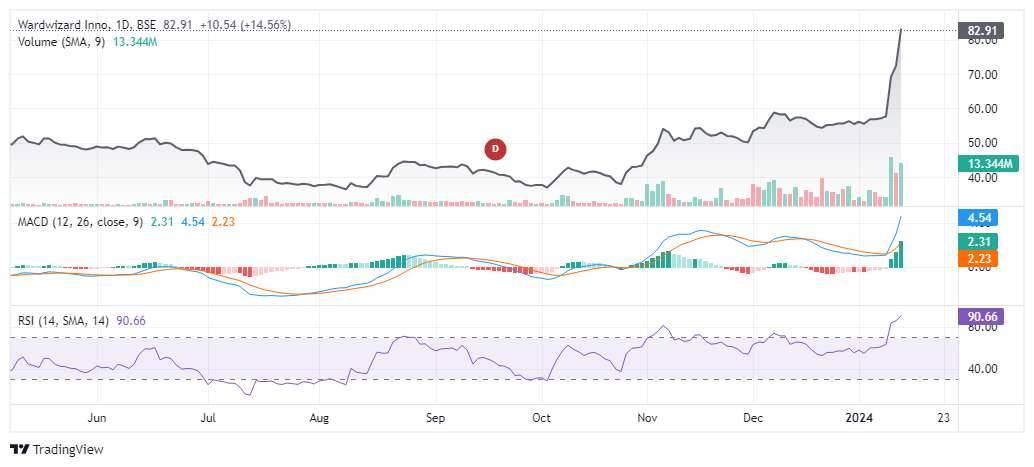Click the 60.00 price axis label
The width and height of the screenshot is (1034, 467).
[981, 109]
